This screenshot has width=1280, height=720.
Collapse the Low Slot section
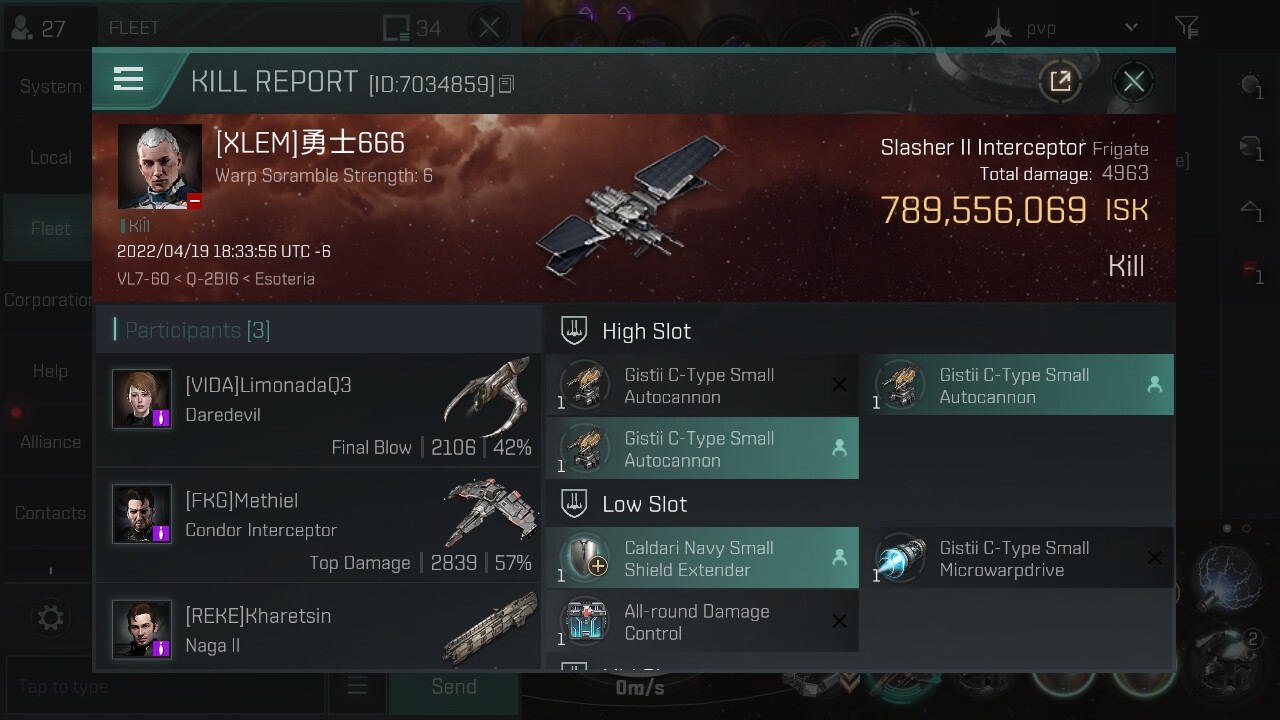(x=644, y=503)
